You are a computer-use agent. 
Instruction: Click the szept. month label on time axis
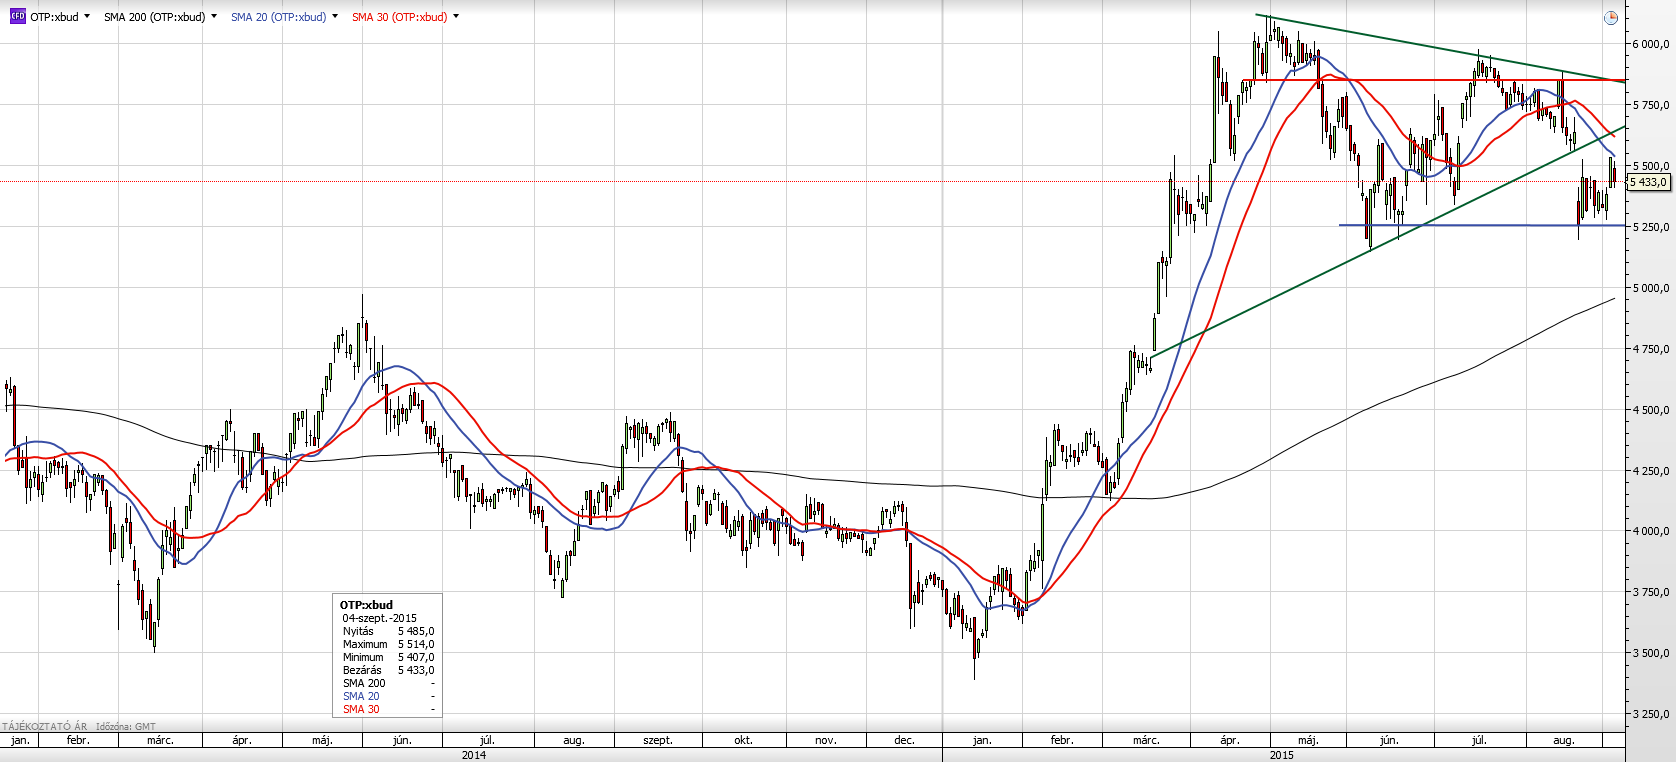(658, 740)
